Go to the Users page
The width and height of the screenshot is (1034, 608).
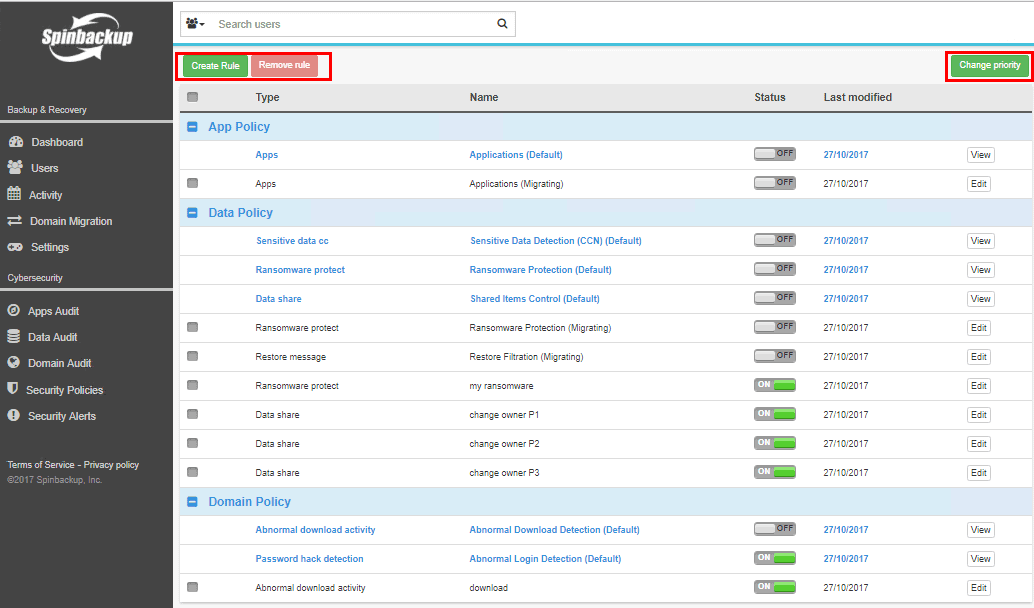point(44,168)
